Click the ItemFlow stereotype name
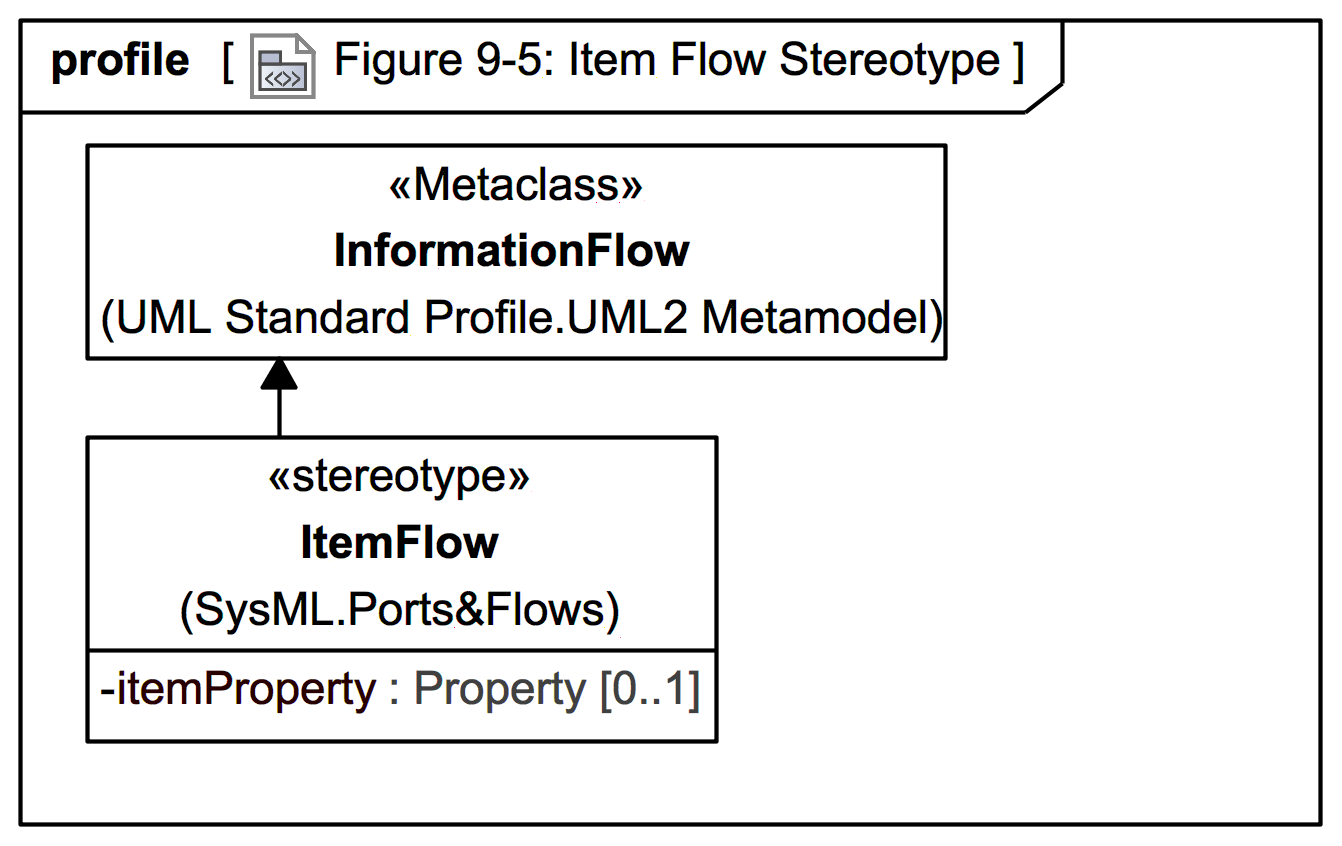The height and width of the screenshot is (846, 1342). point(399,543)
